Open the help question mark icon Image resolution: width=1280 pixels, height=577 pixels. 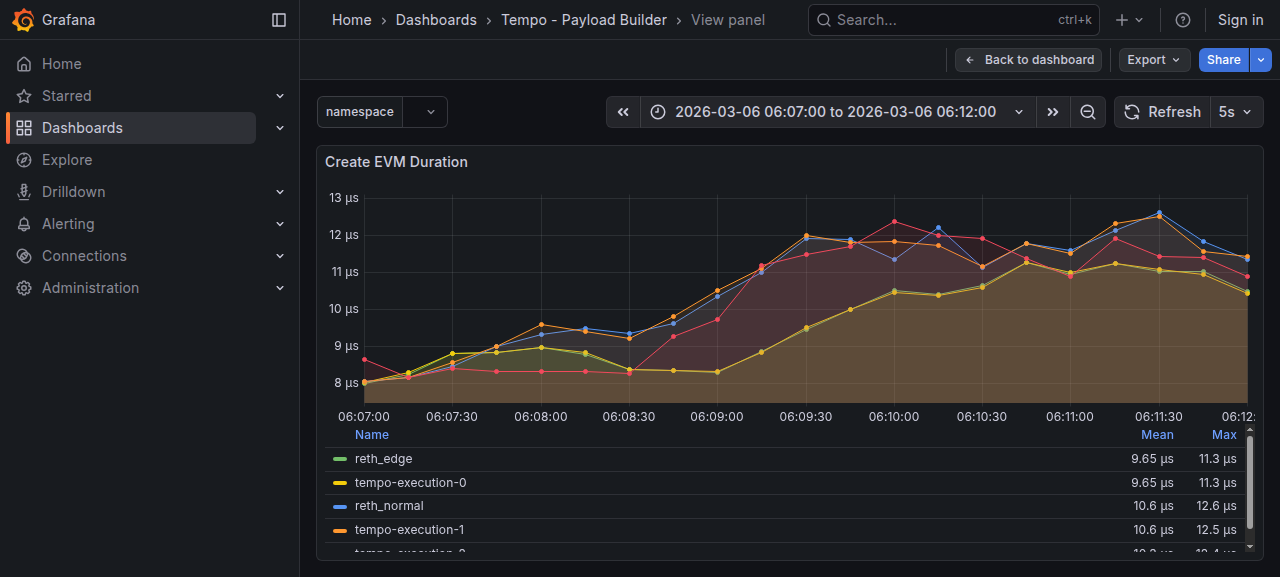click(x=1183, y=20)
